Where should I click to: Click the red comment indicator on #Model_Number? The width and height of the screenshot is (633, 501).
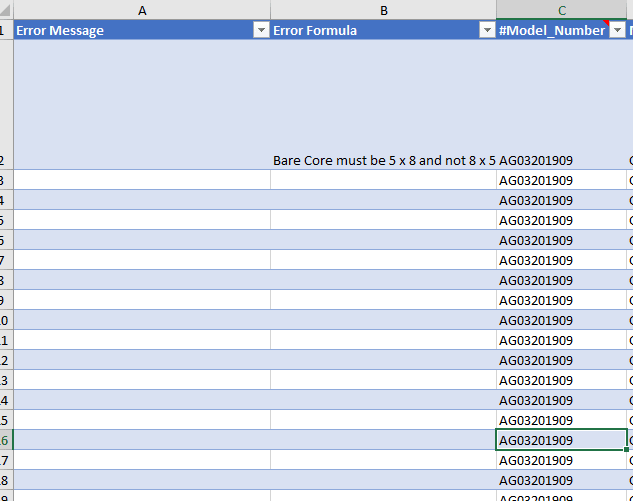click(x=606, y=23)
